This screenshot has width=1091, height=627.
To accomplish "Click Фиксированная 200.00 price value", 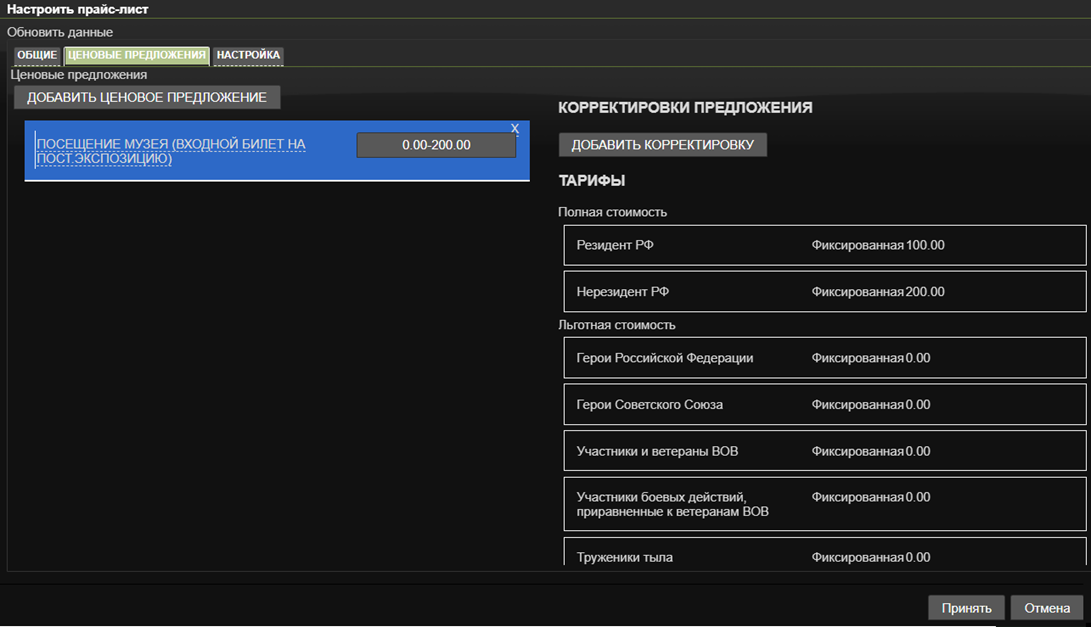I will point(878,292).
